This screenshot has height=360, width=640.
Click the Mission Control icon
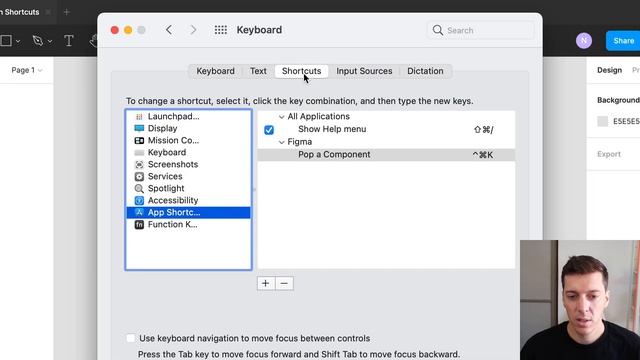tap(139, 140)
